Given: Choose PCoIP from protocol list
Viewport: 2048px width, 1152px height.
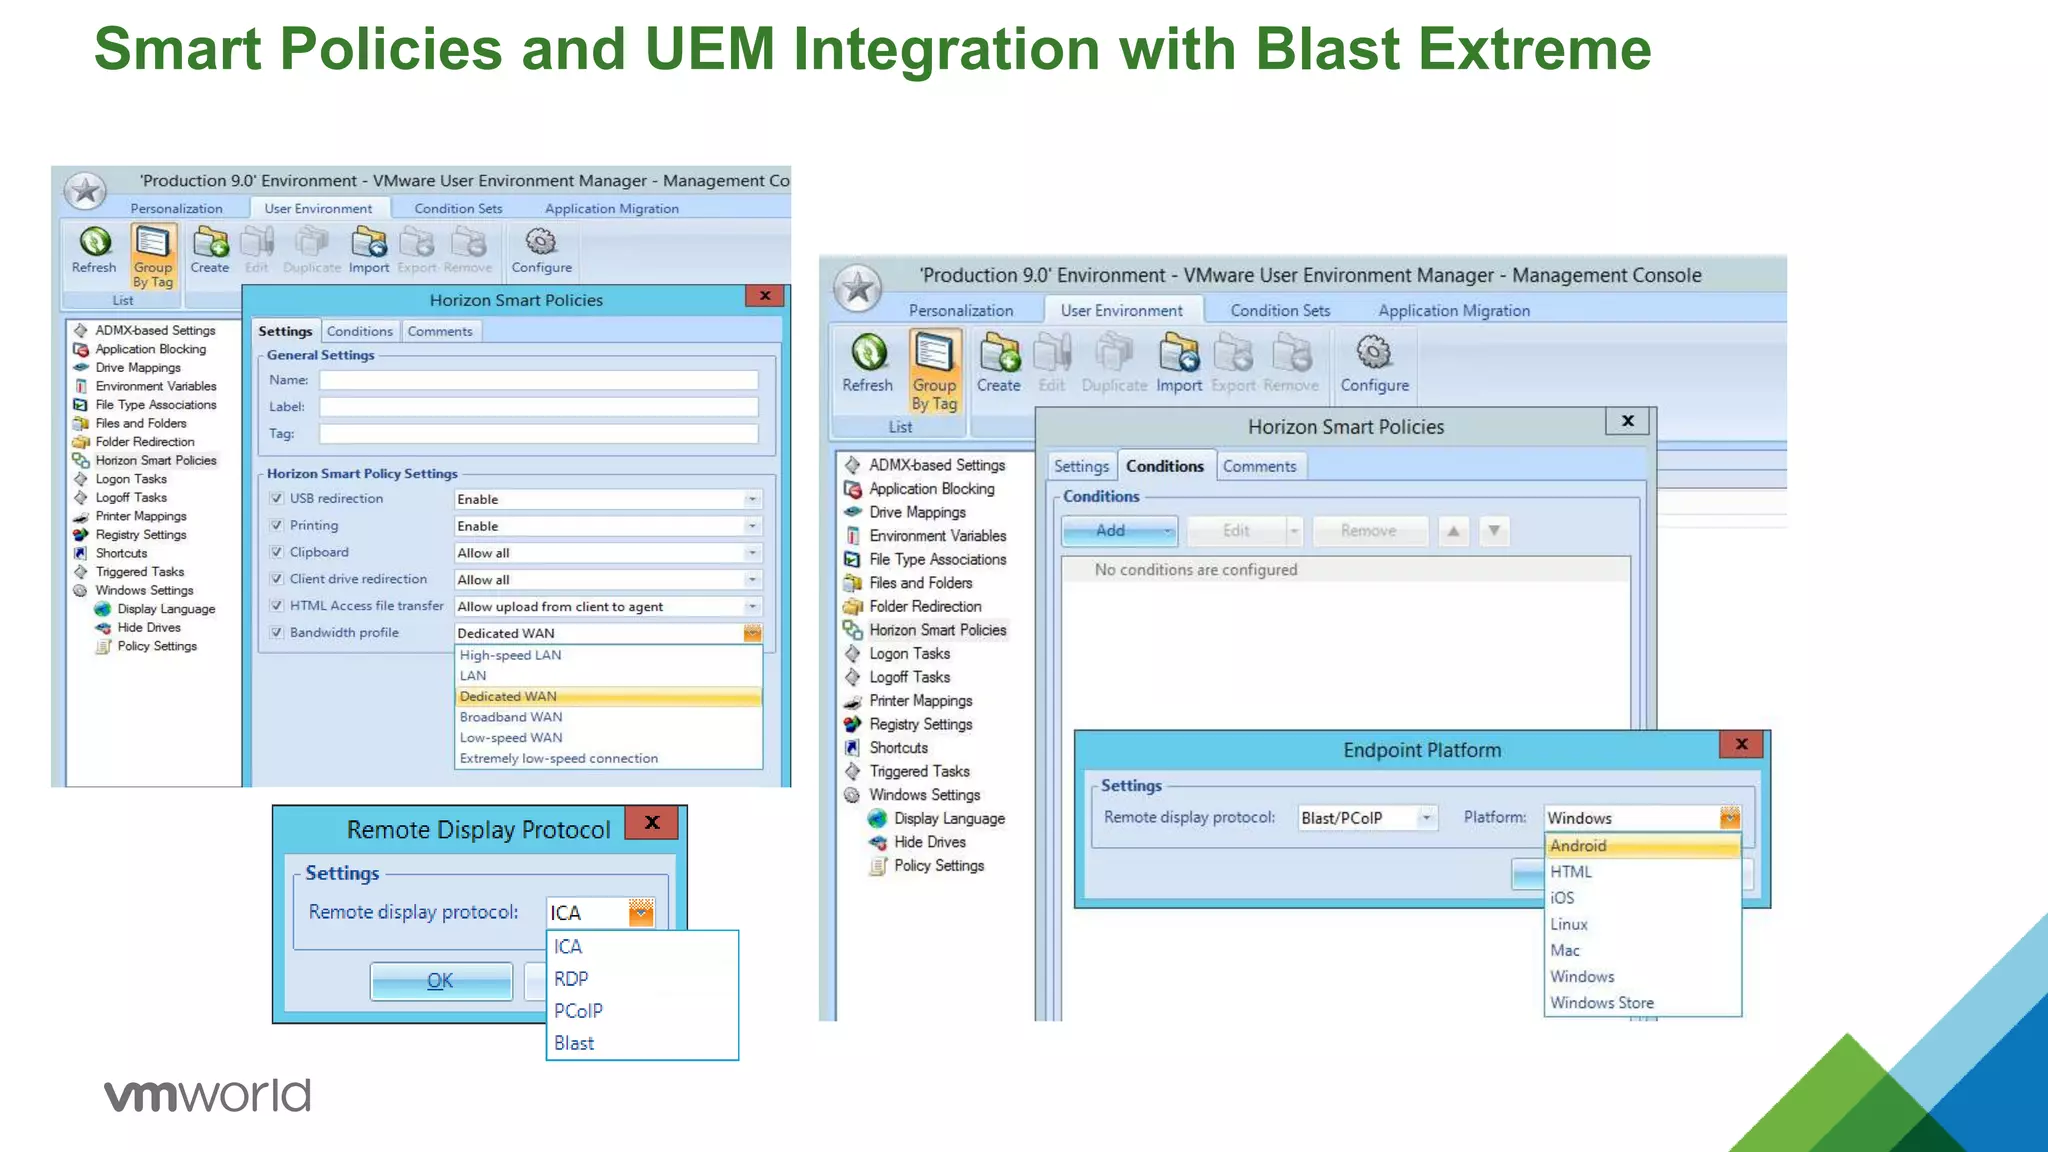Looking at the screenshot, I should tap(642, 1011).
